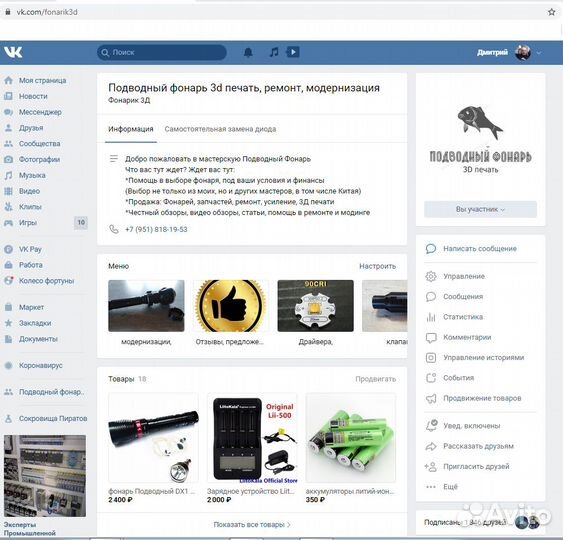The width and height of the screenshot is (563, 540).
Task: Open Сокровища Пиратов in sidebar
Action: pos(46,419)
